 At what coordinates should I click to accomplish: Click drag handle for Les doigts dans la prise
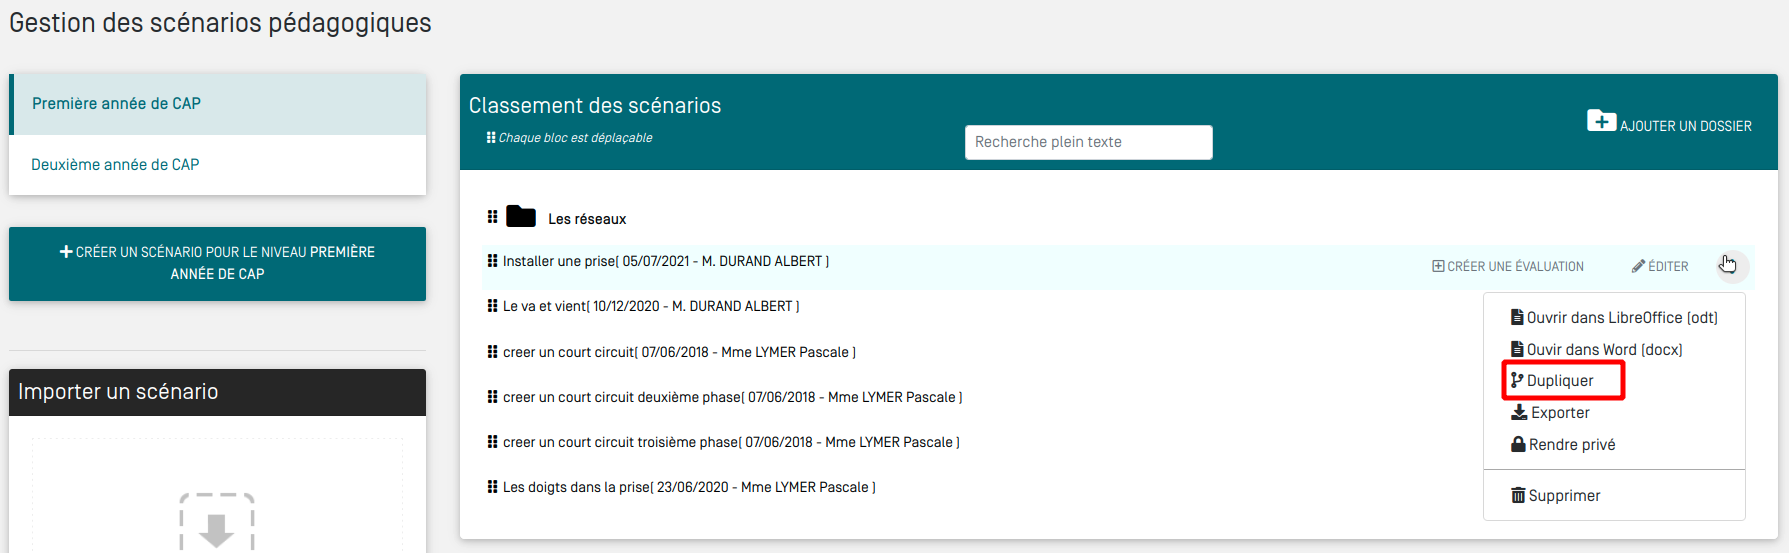point(492,487)
